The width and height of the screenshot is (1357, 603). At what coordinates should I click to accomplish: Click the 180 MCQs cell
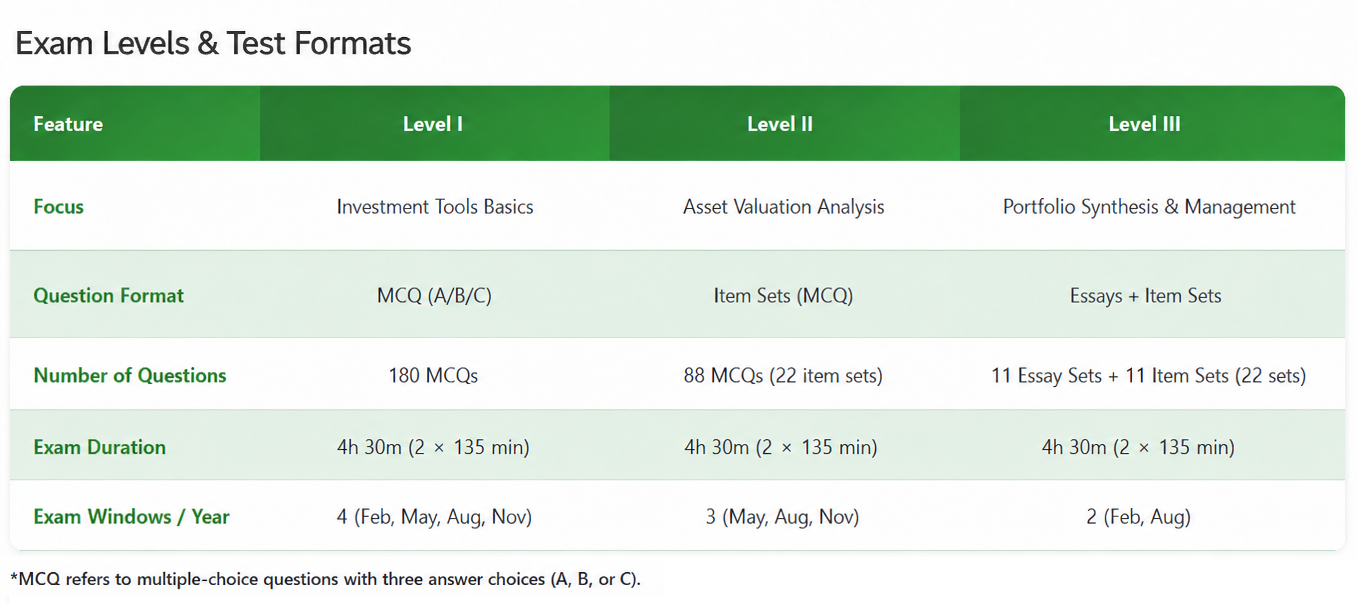(433, 376)
